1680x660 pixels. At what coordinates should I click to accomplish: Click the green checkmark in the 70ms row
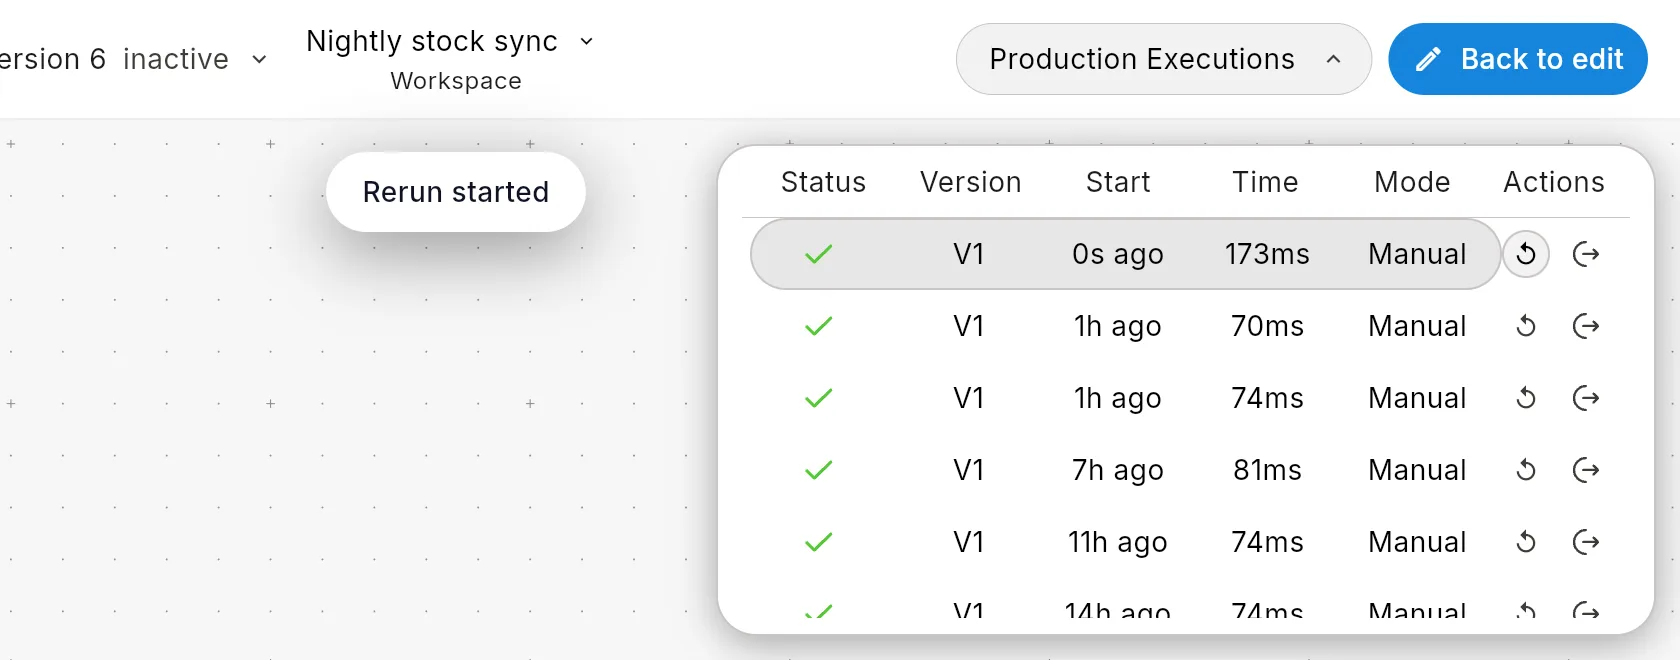(x=819, y=327)
